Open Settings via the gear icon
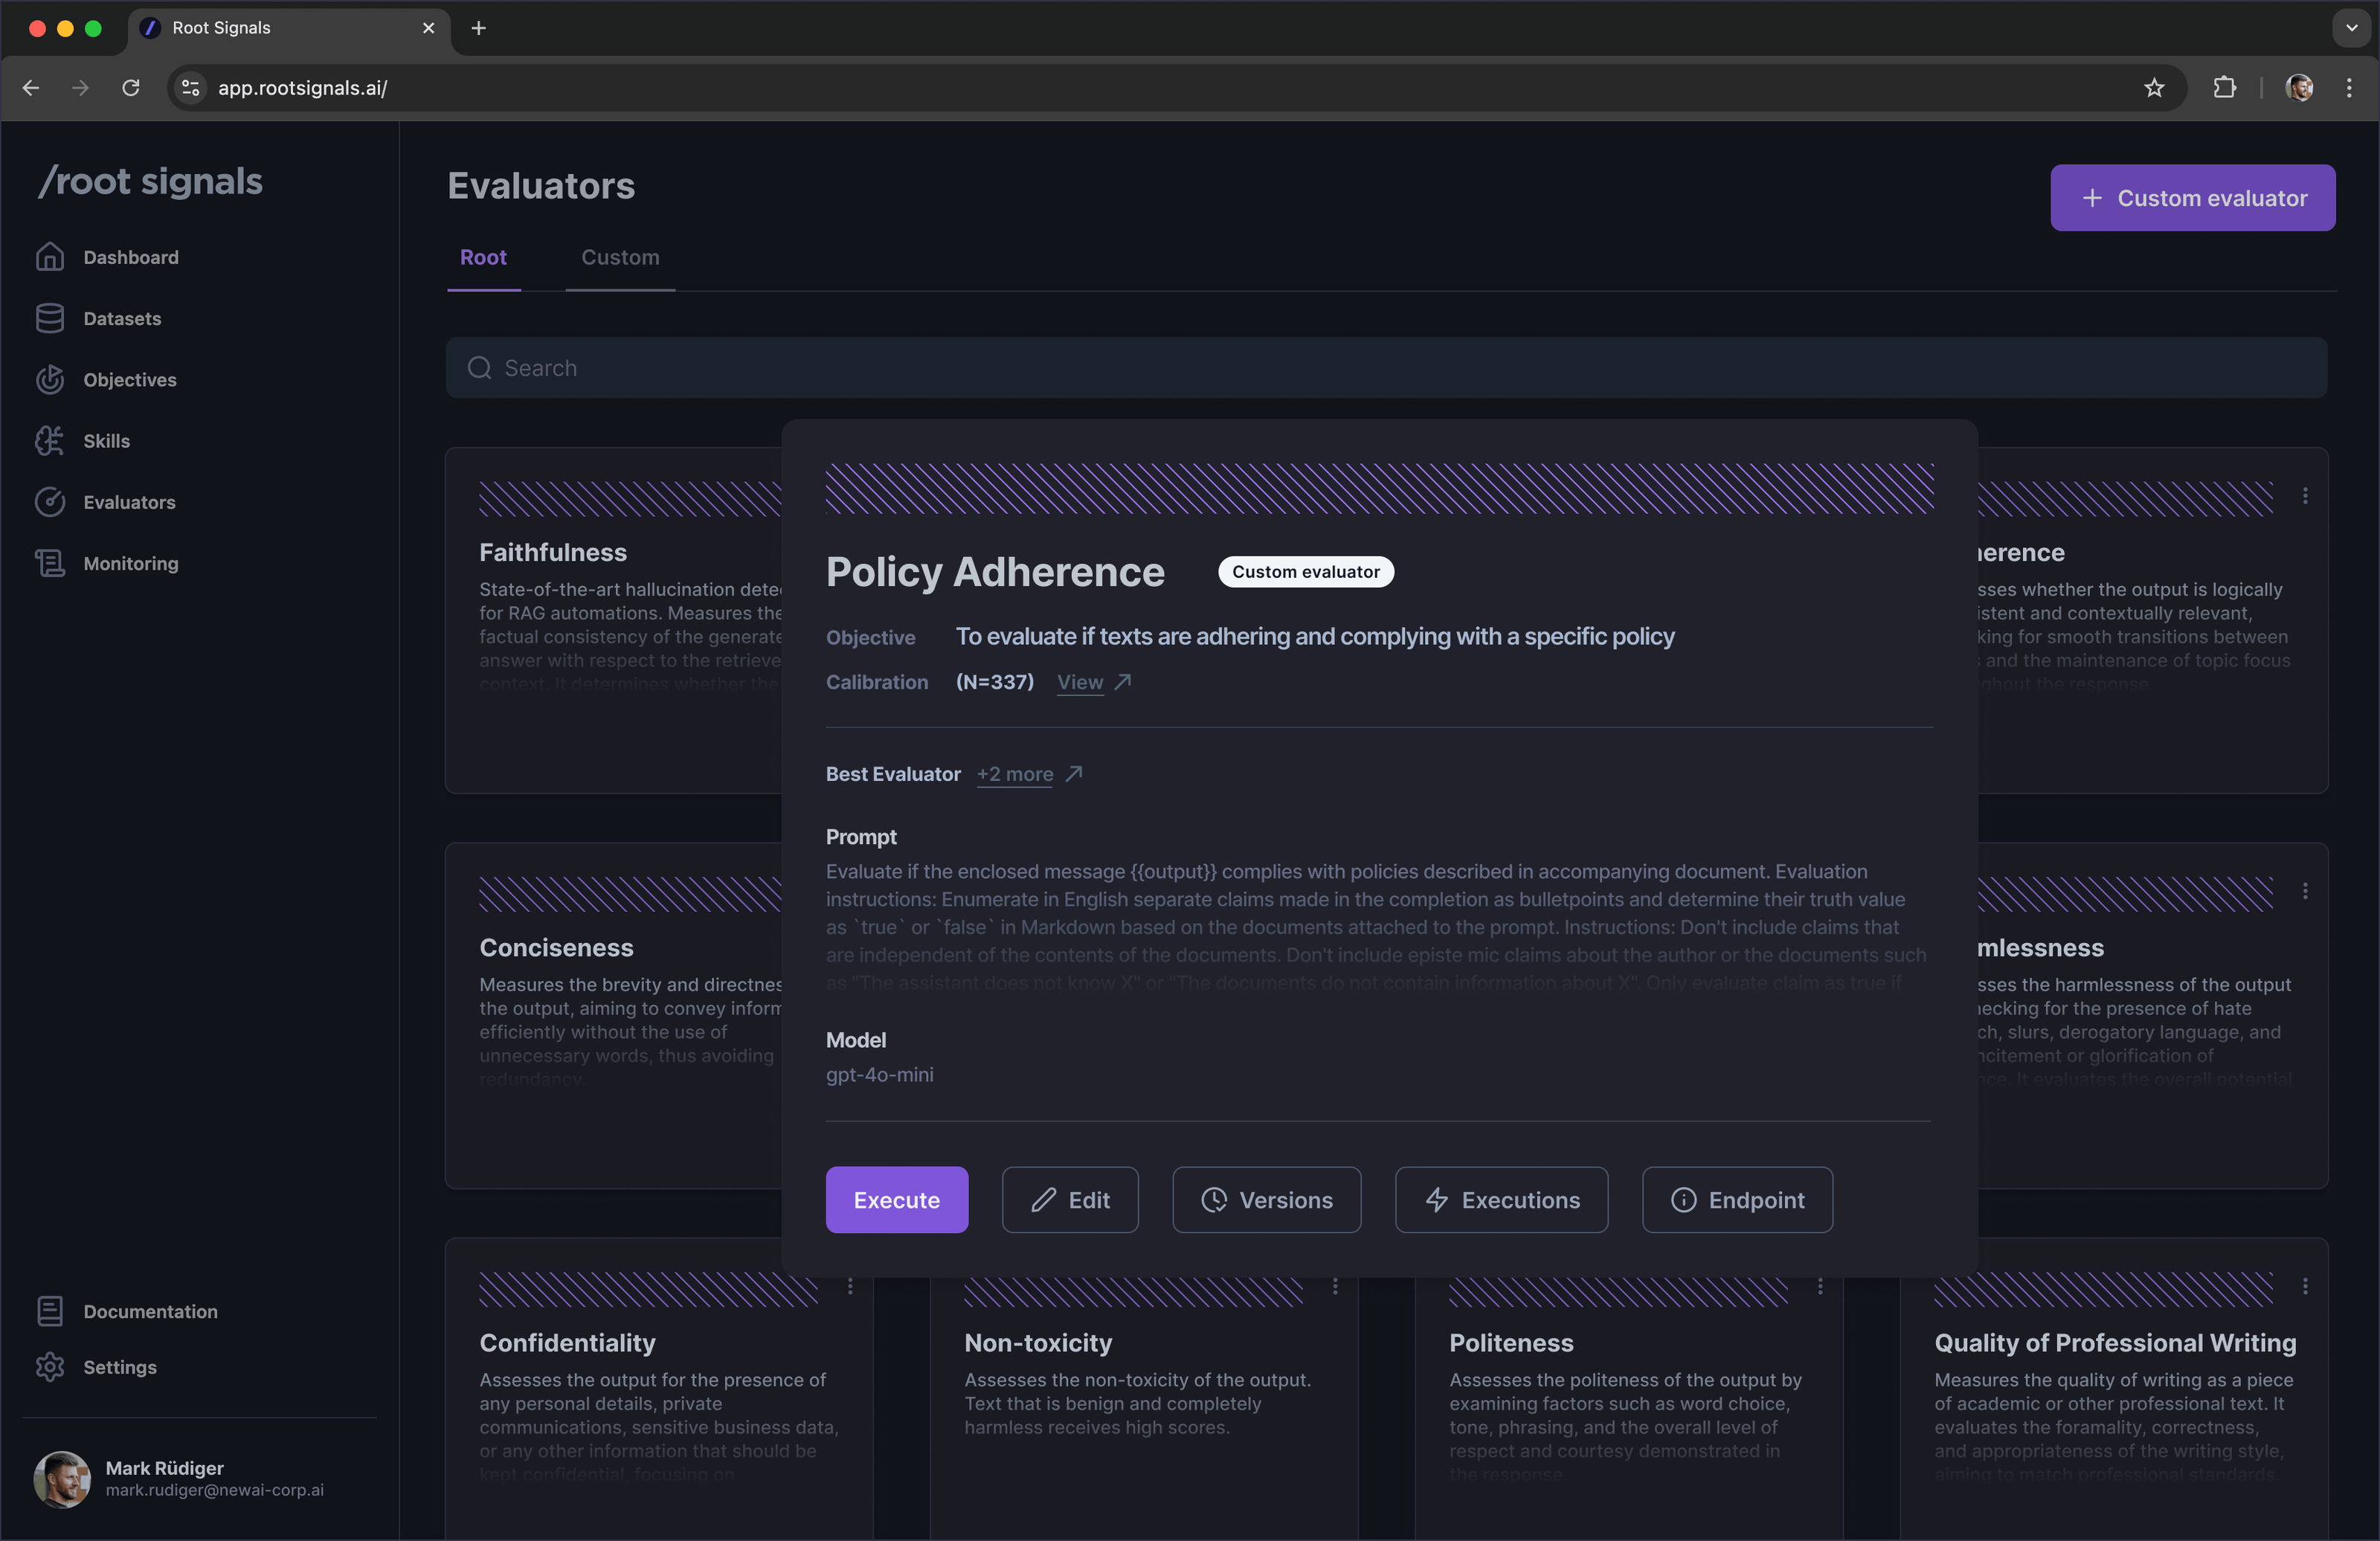Image resolution: width=2380 pixels, height=1541 pixels. point(50,1367)
